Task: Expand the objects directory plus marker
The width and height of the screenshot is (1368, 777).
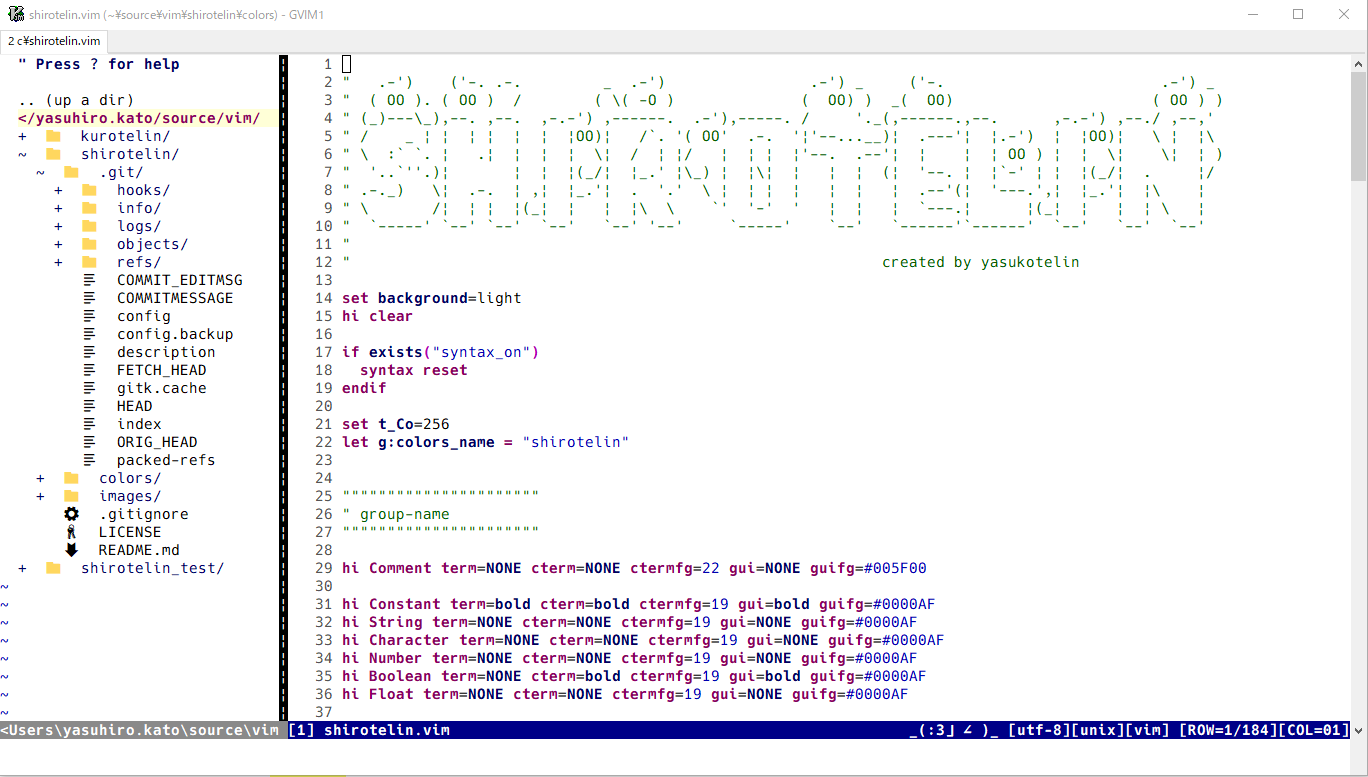Action: click(x=58, y=244)
